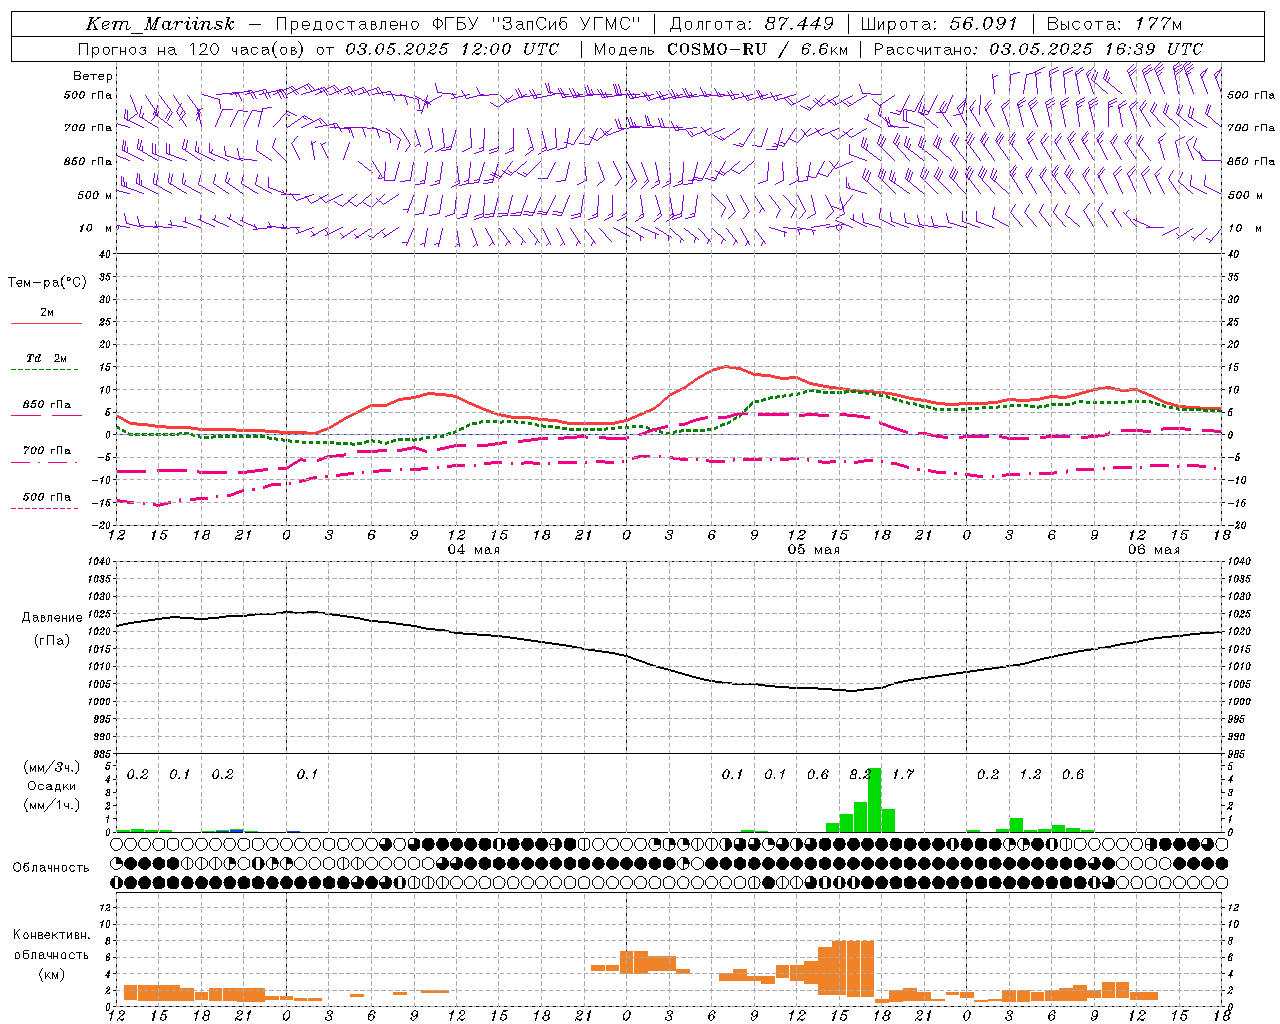This screenshot has height=1024, width=1280.
Task: Click the blue precipitation bar near 21h
Action: pos(237,830)
